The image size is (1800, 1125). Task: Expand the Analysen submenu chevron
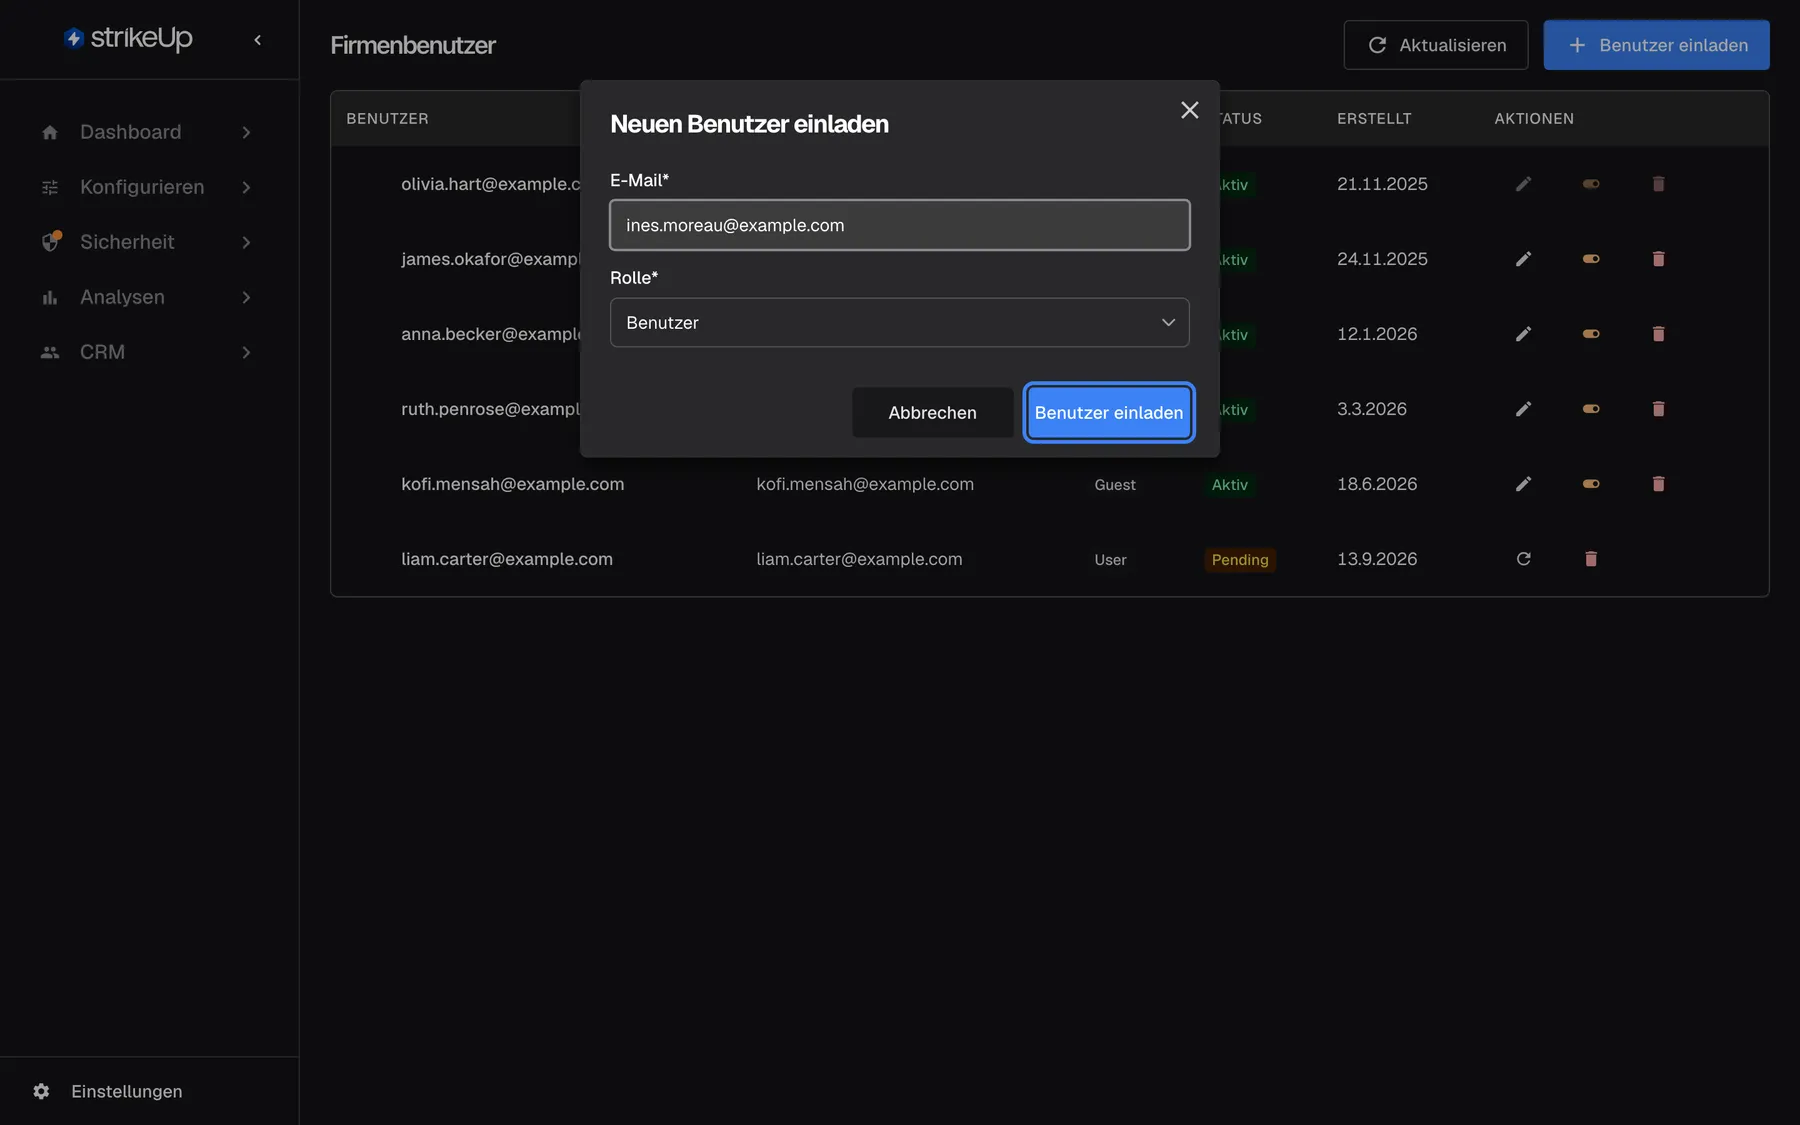pyautogui.click(x=246, y=297)
